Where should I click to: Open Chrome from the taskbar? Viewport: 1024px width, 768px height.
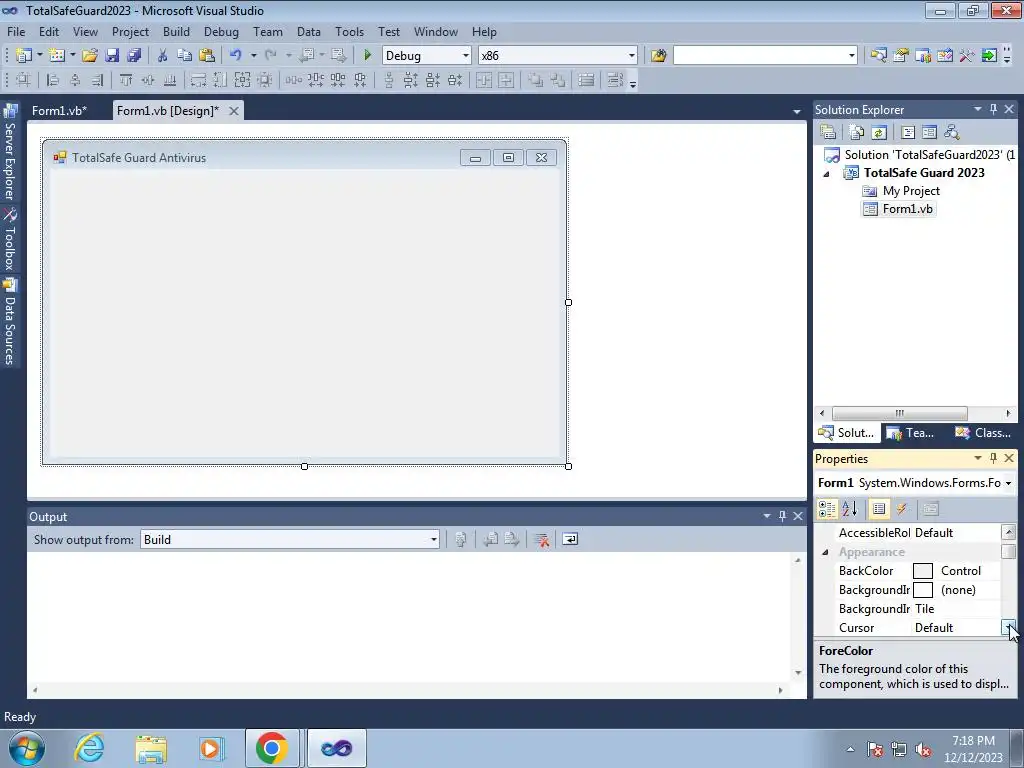point(272,748)
